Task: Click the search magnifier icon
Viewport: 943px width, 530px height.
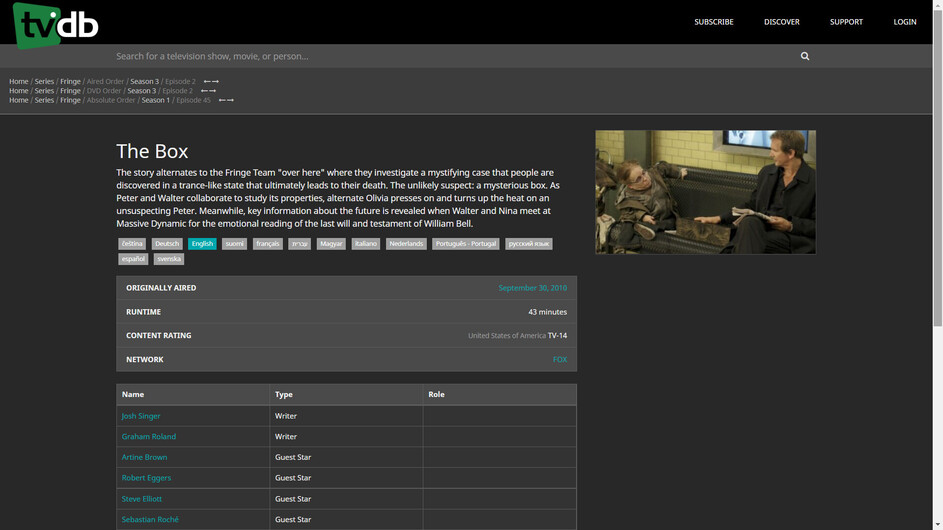Action: click(805, 56)
